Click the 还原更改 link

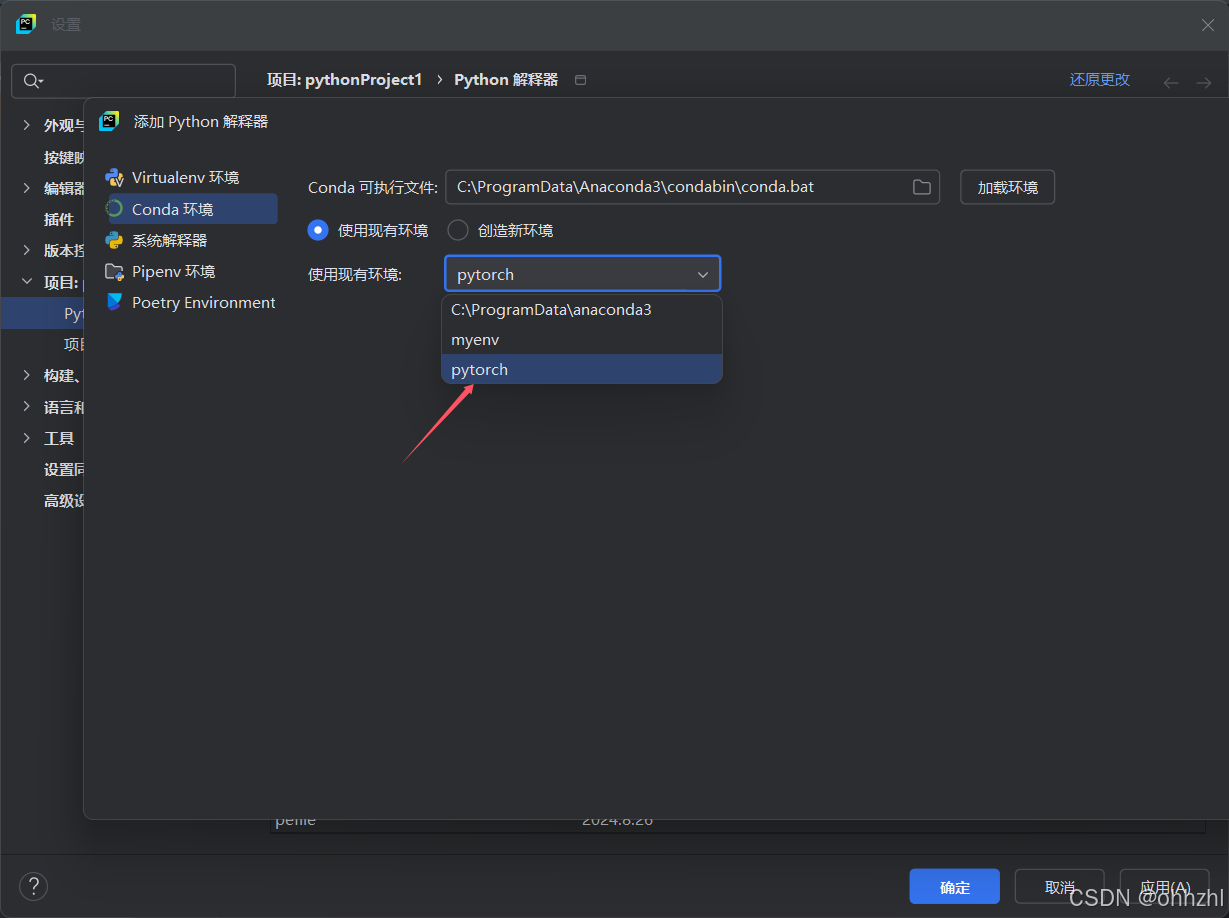1100,80
